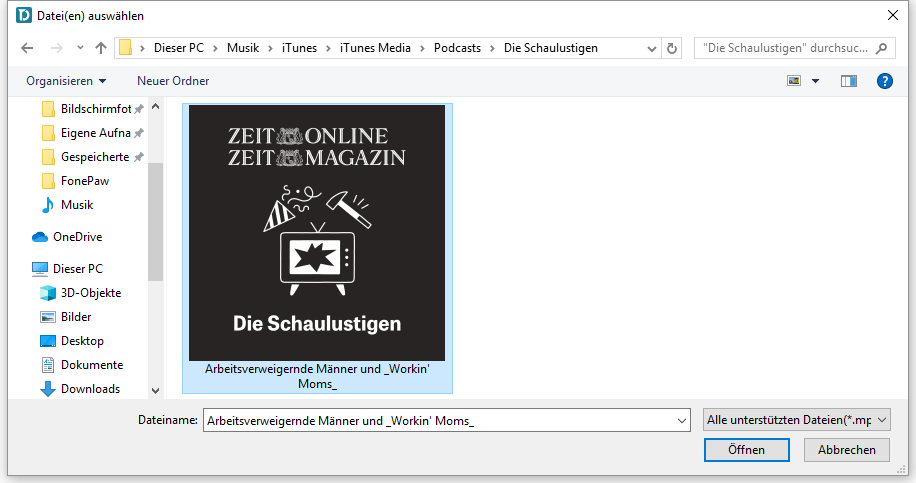Open Desktop in the sidebar
Viewport: 916px width, 483px height.
click(x=72, y=340)
